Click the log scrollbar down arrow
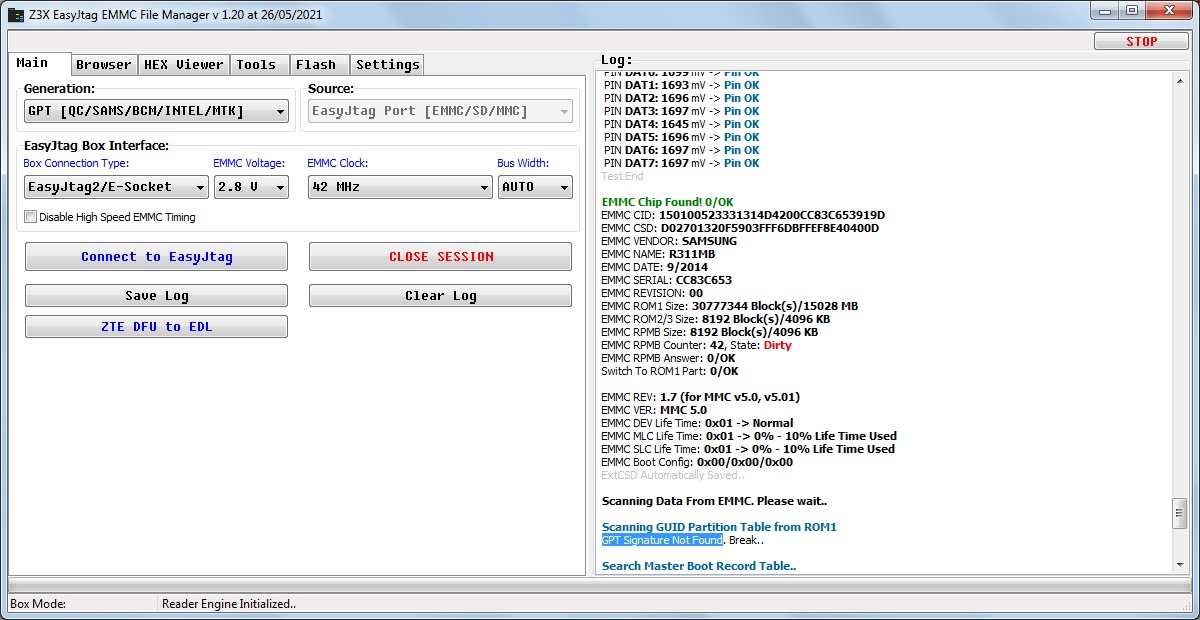The width and height of the screenshot is (1200, 620). coord(1179,567)
